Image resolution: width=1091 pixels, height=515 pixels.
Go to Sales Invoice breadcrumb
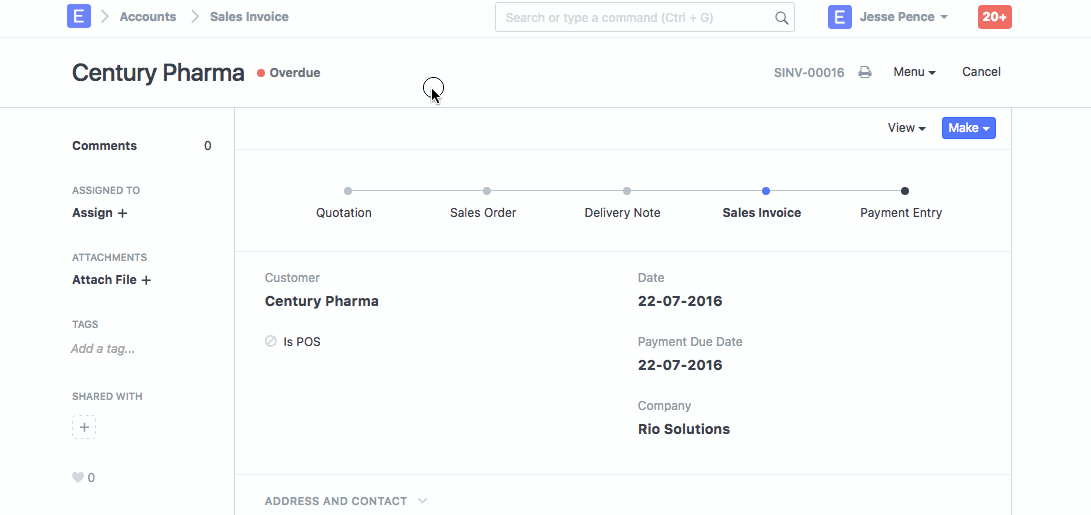[x=249, y=17]
